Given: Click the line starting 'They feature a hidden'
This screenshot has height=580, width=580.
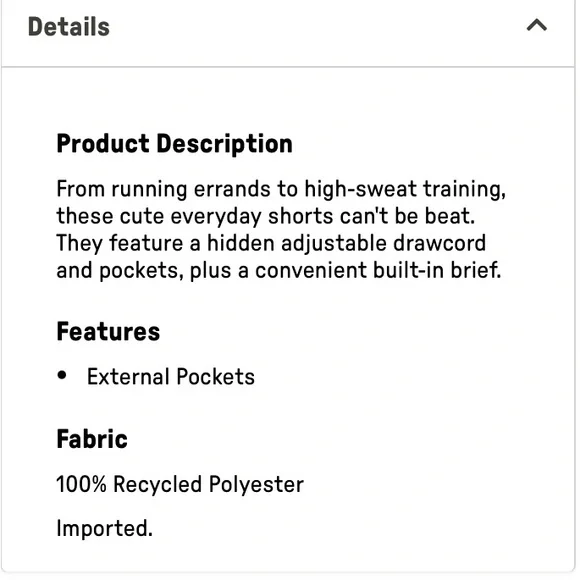Looking at the screenshot, I should point(271,244).
